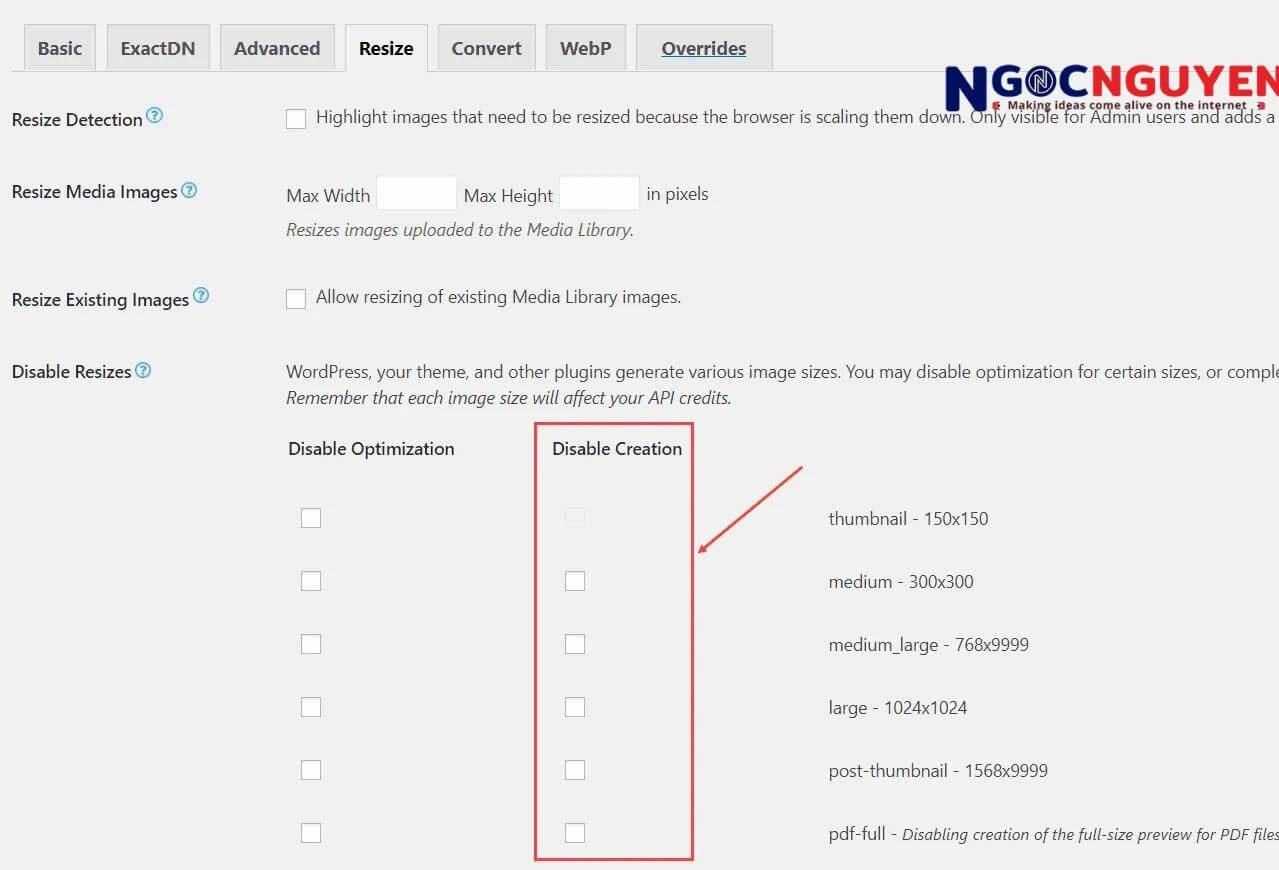Screen dimensions: 1279x870
Task: Click into the Max Height field
Action: (598, 194)
